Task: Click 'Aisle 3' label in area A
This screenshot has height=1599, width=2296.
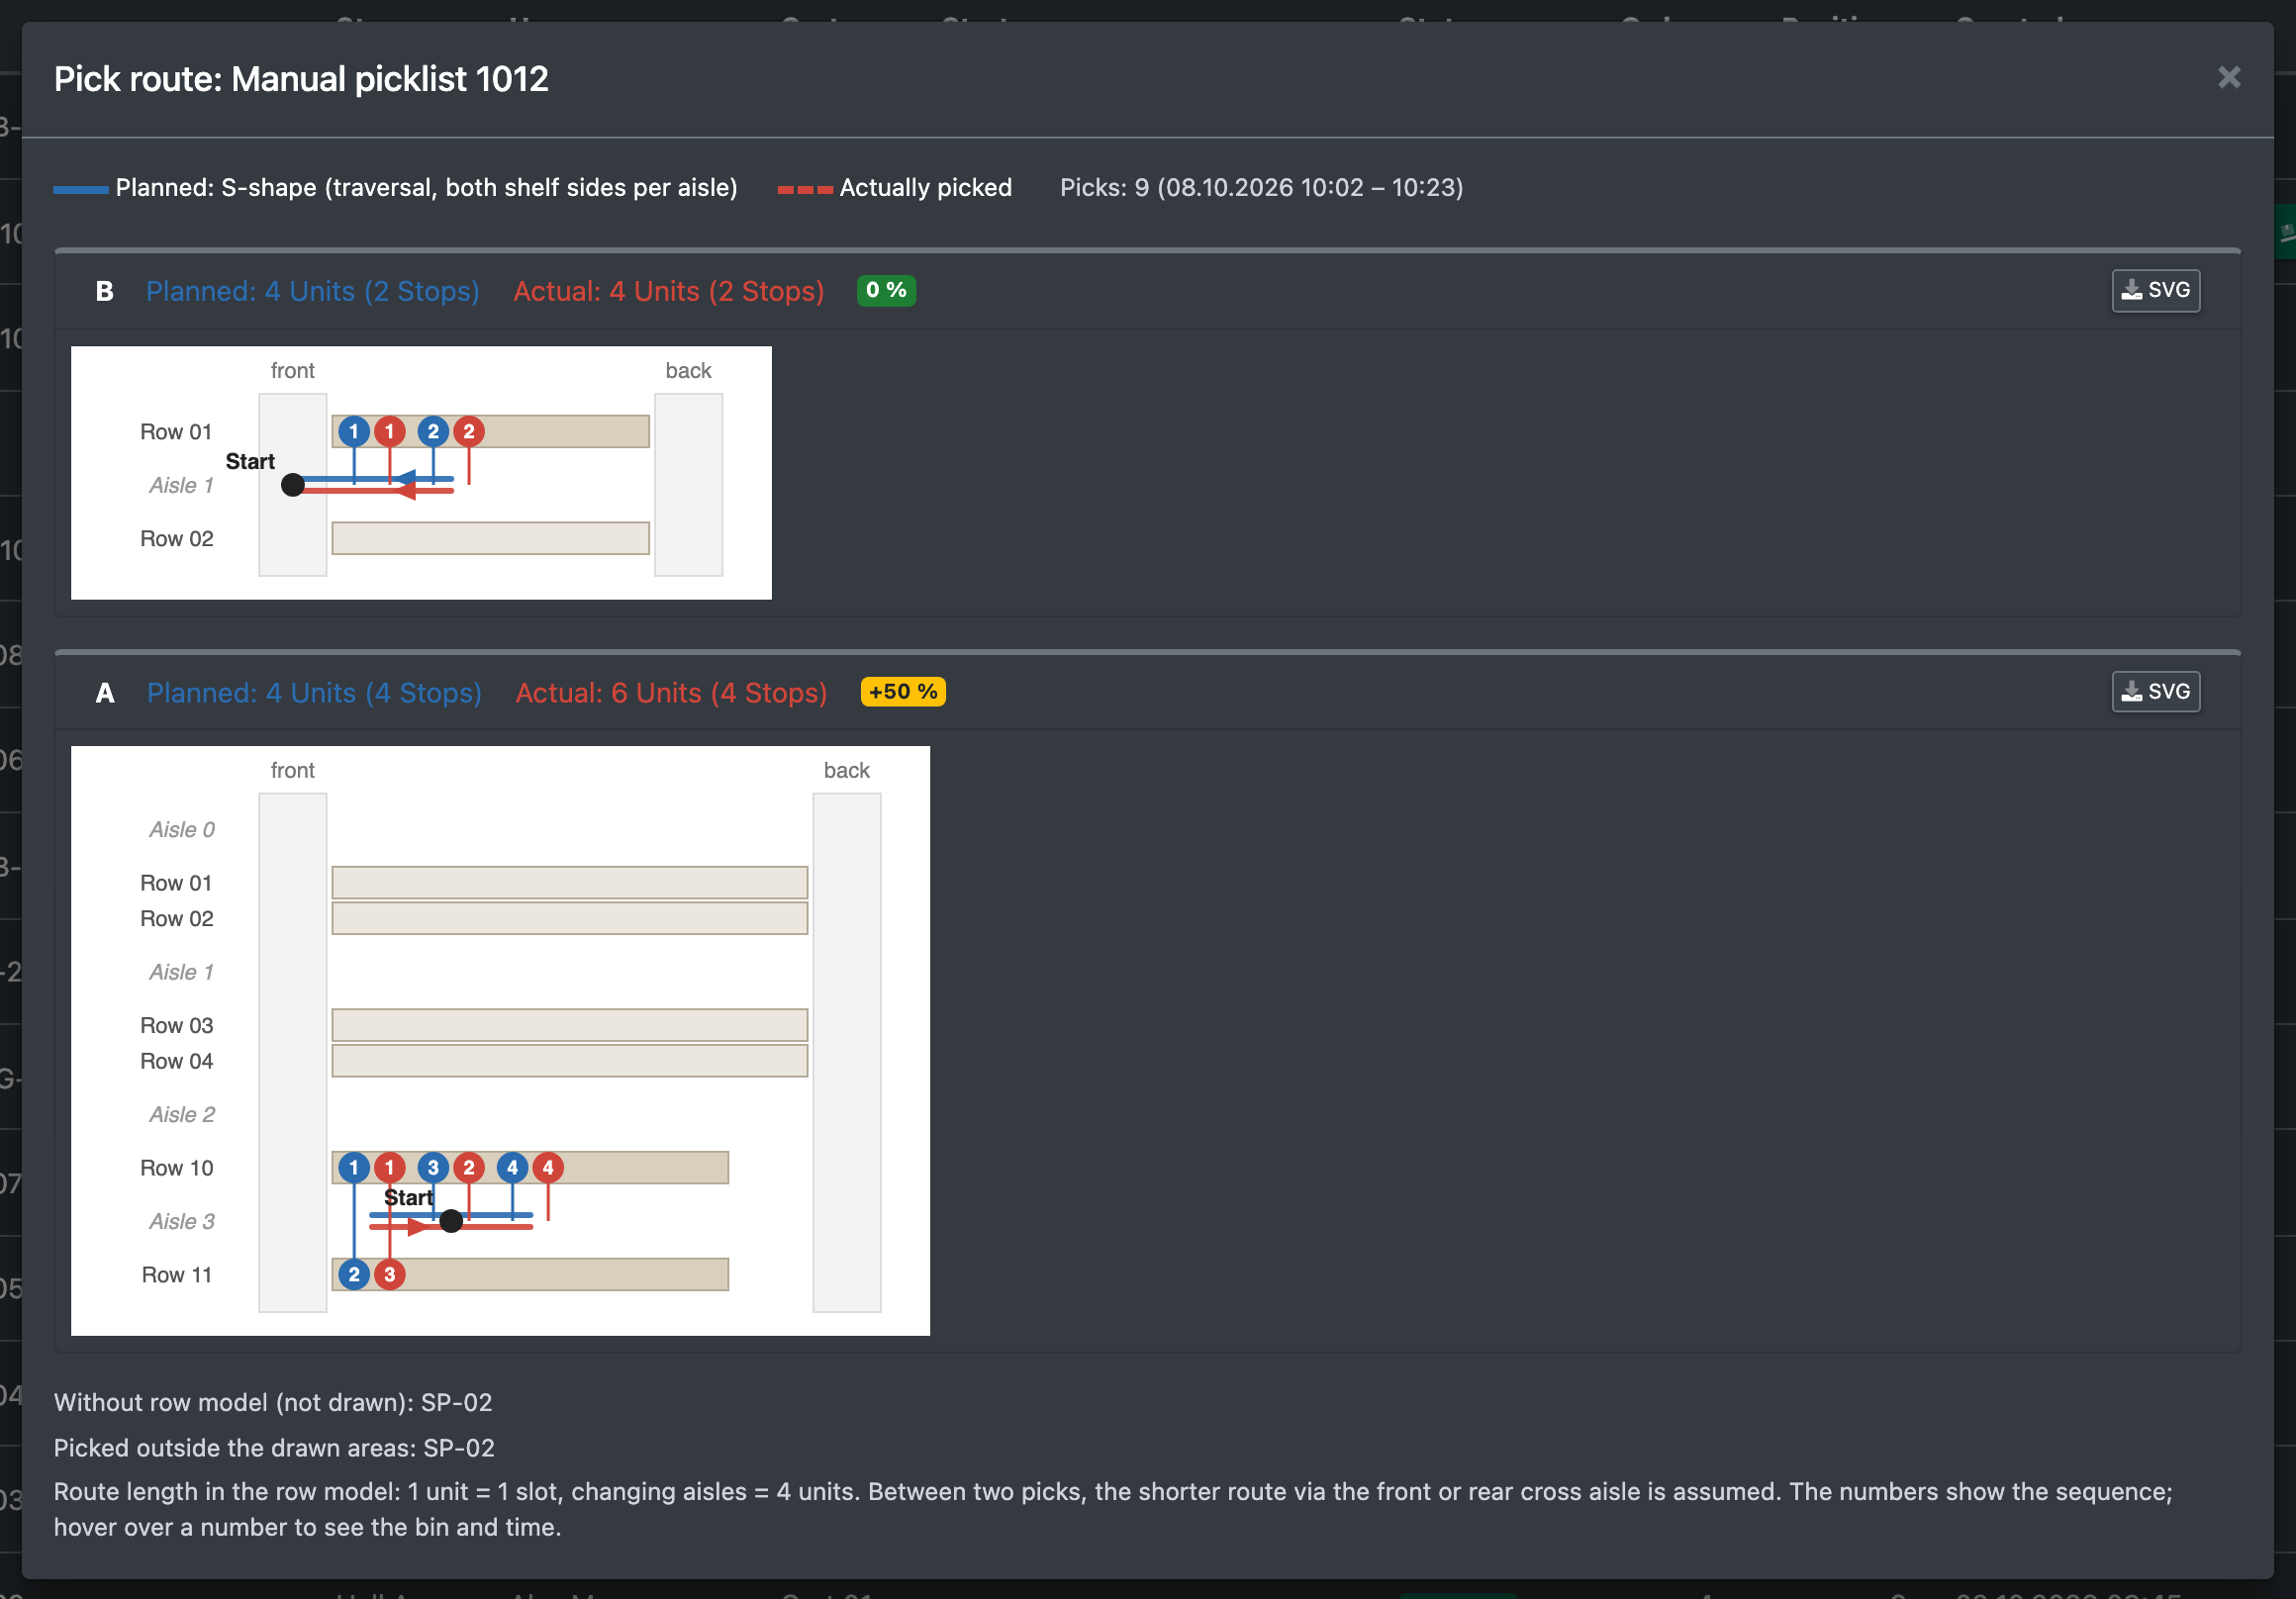Action: point(181,1222)
